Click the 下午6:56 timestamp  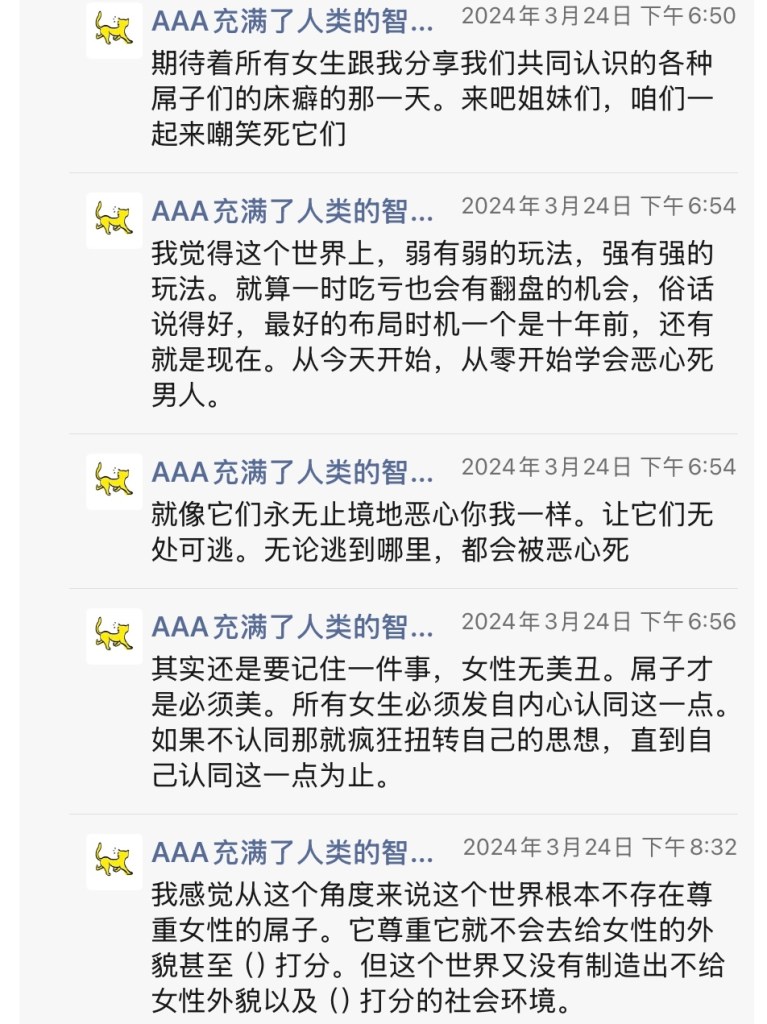(598, 623)
